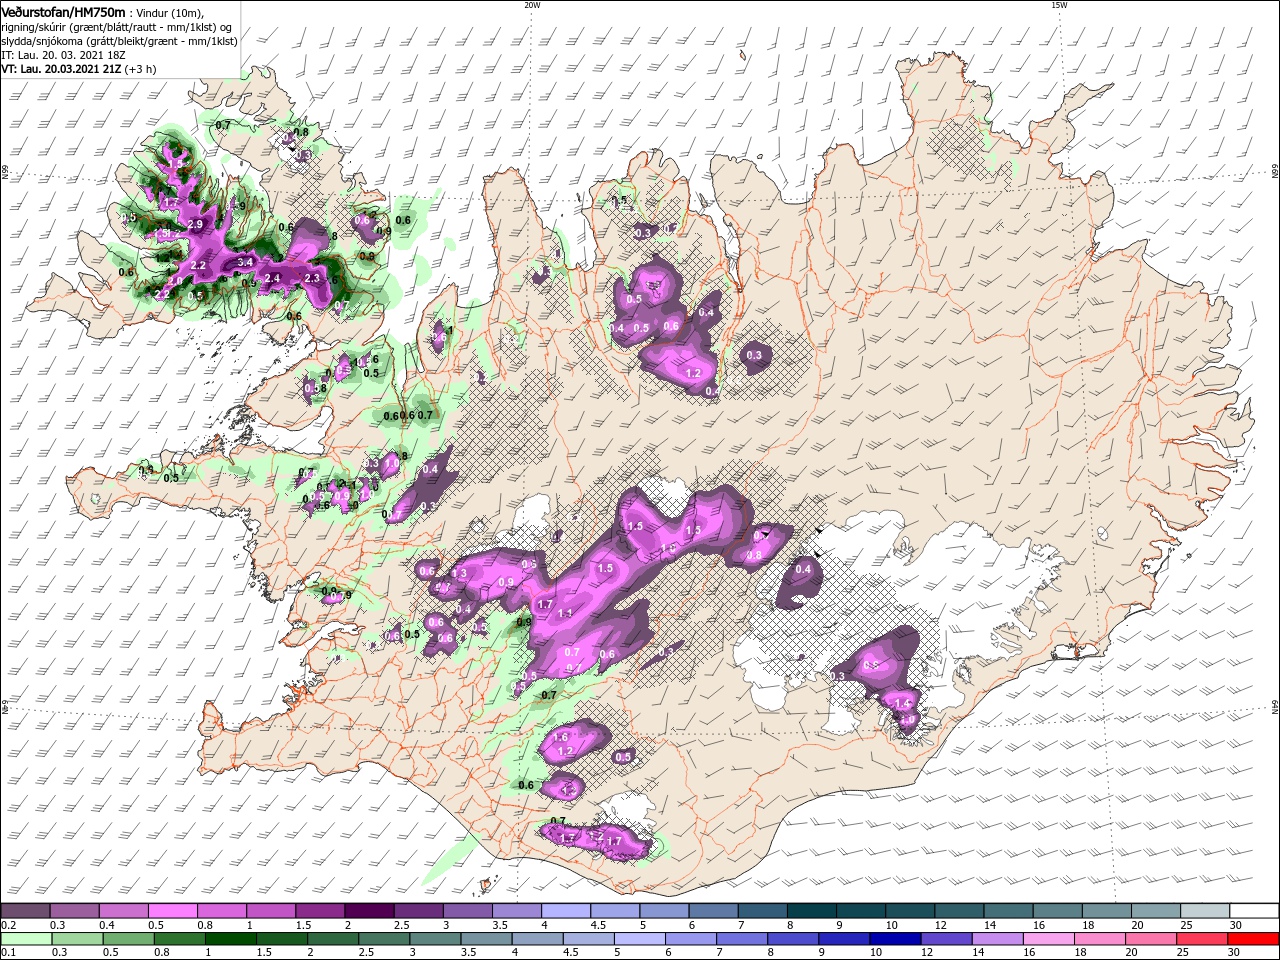Click the 'rigning/skúrir' legend description line
Viewport: 1280px width, 960px height.
[117, 27]
